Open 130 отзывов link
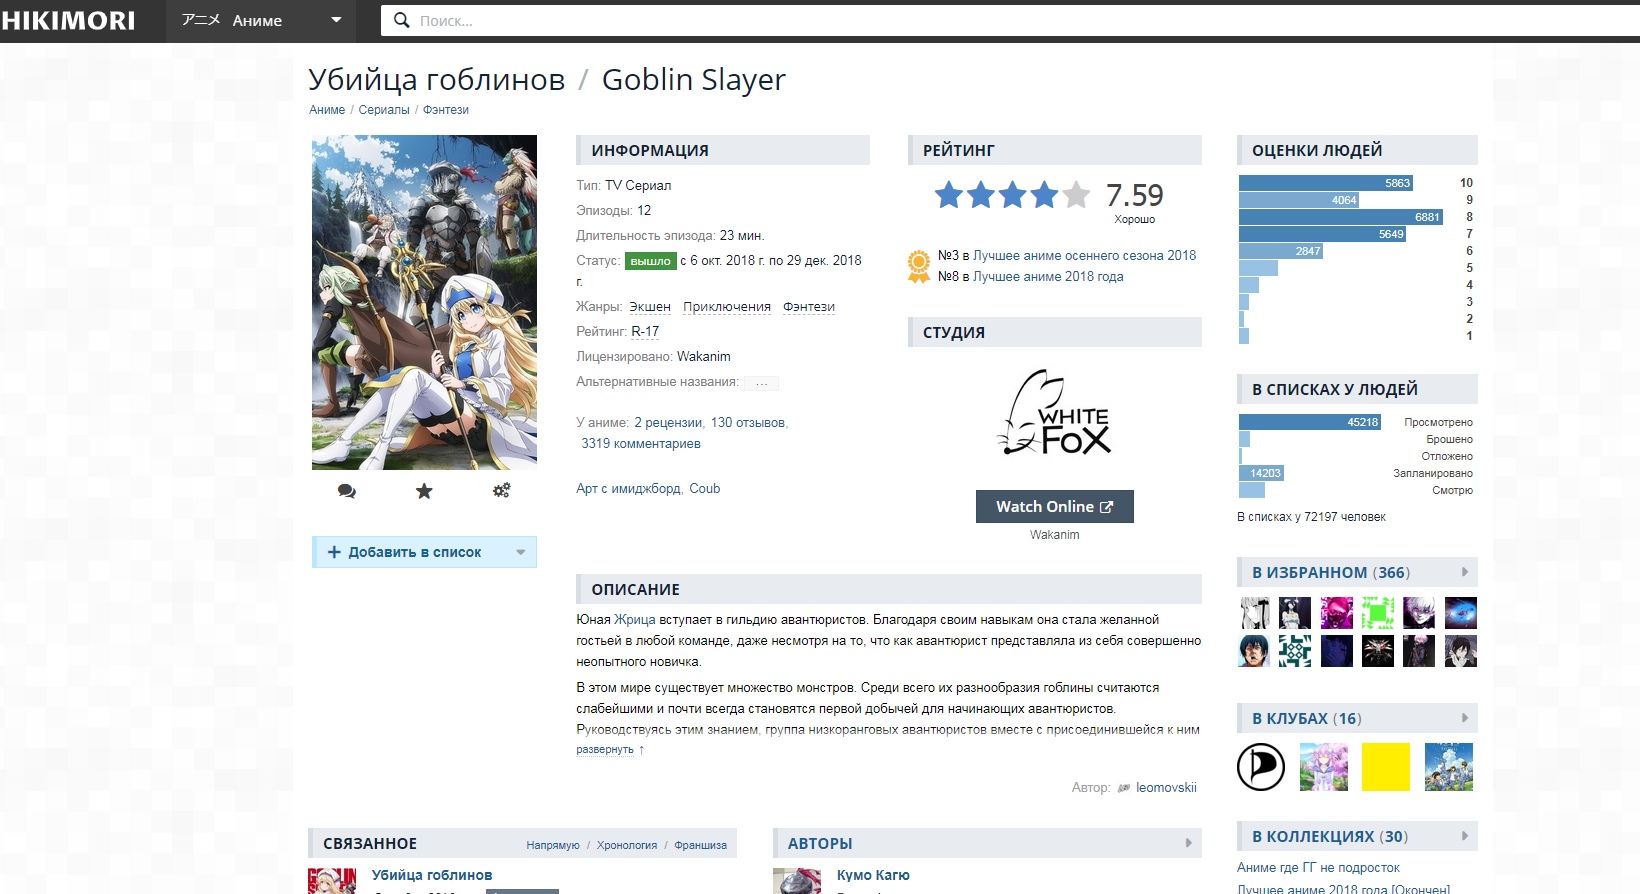 pyautogui.click(x=748, y=423)
